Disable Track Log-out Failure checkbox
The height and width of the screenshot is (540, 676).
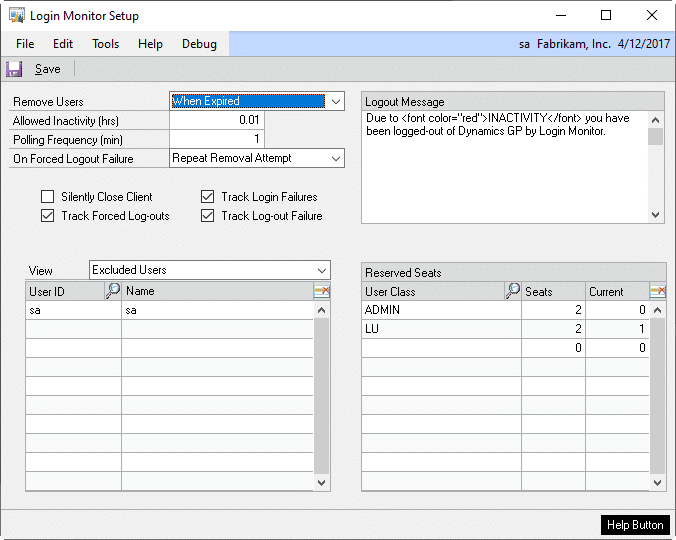click(208, 216)
